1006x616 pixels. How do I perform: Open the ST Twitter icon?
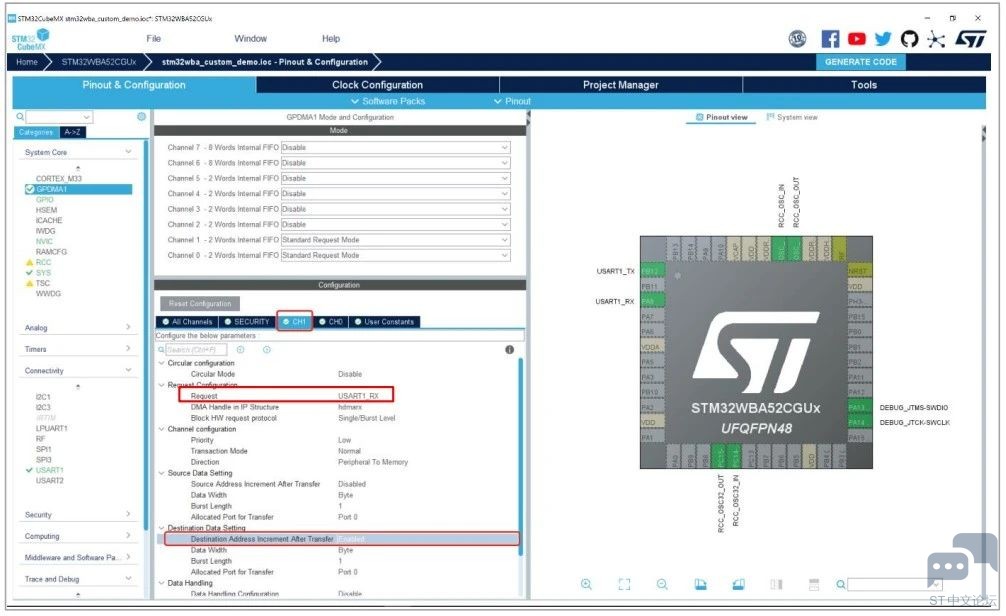(x=883, y=39)
